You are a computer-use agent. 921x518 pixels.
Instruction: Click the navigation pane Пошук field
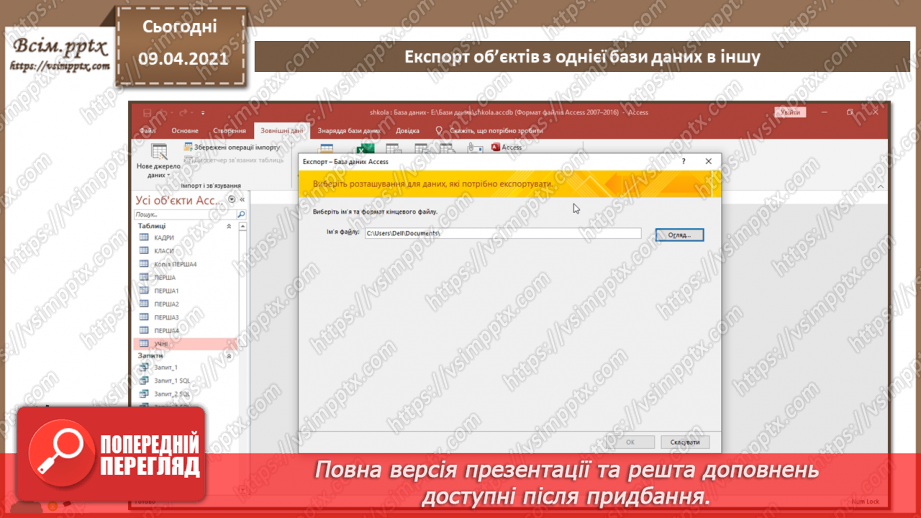click(185, 214)
